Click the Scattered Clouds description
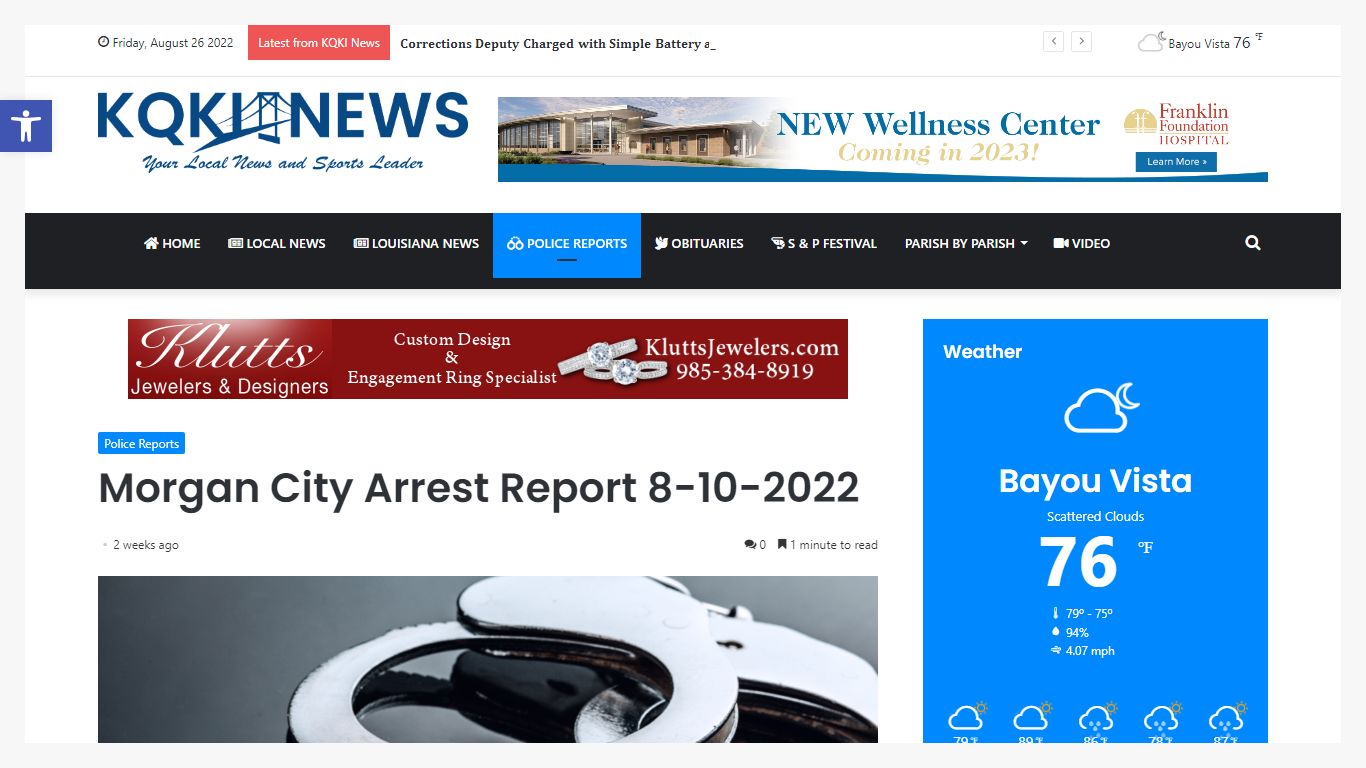 1095,516
